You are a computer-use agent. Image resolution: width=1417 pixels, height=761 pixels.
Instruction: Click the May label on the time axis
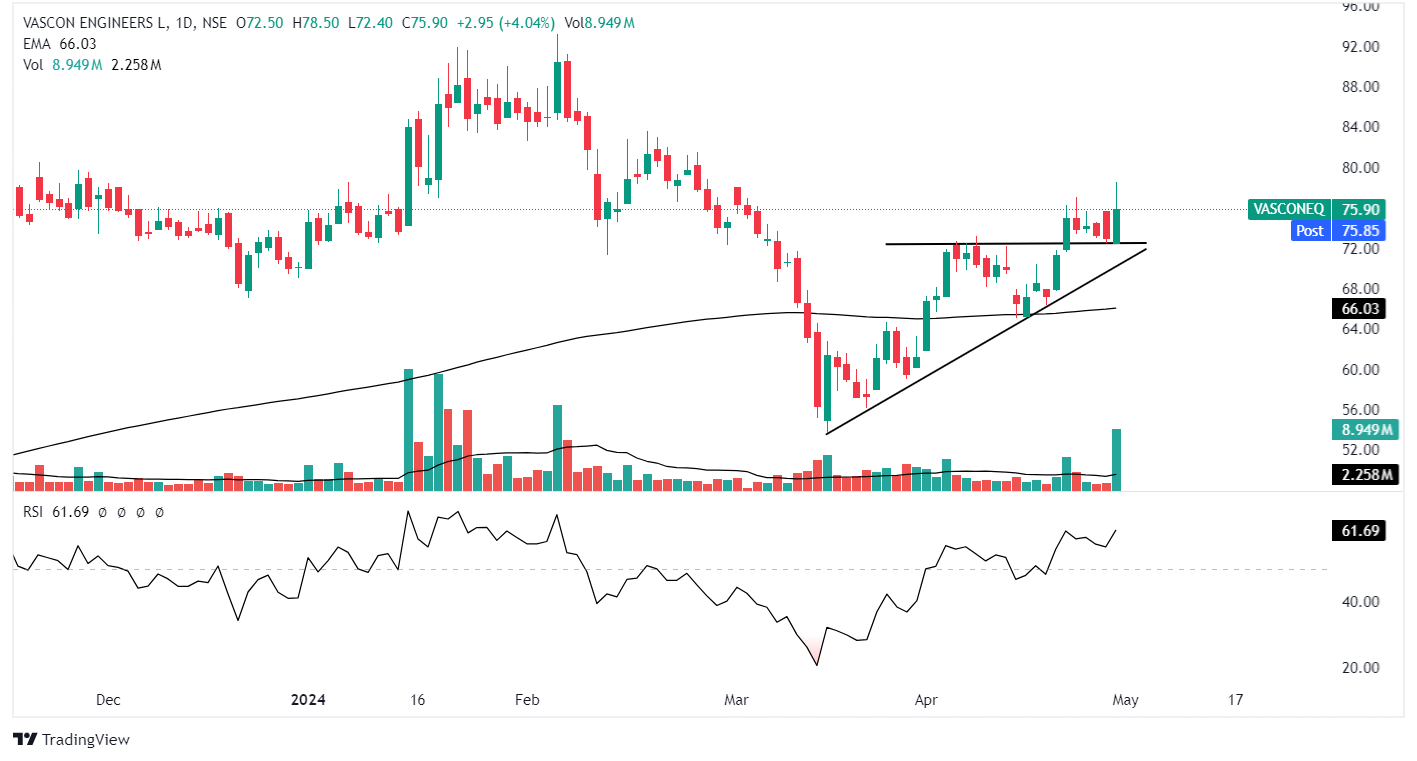pos(1126,700)
